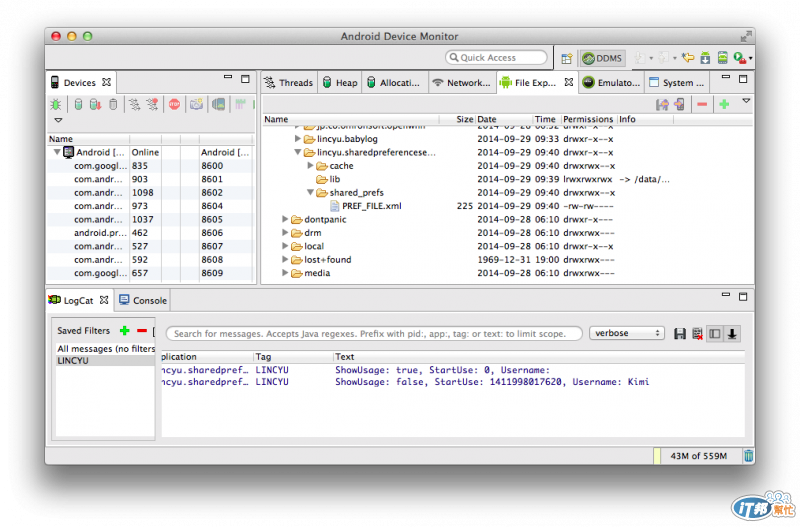Start method profiling with the red-dot threads icon
This screenshot has width=800, height=527.
(x=153, y=105)
